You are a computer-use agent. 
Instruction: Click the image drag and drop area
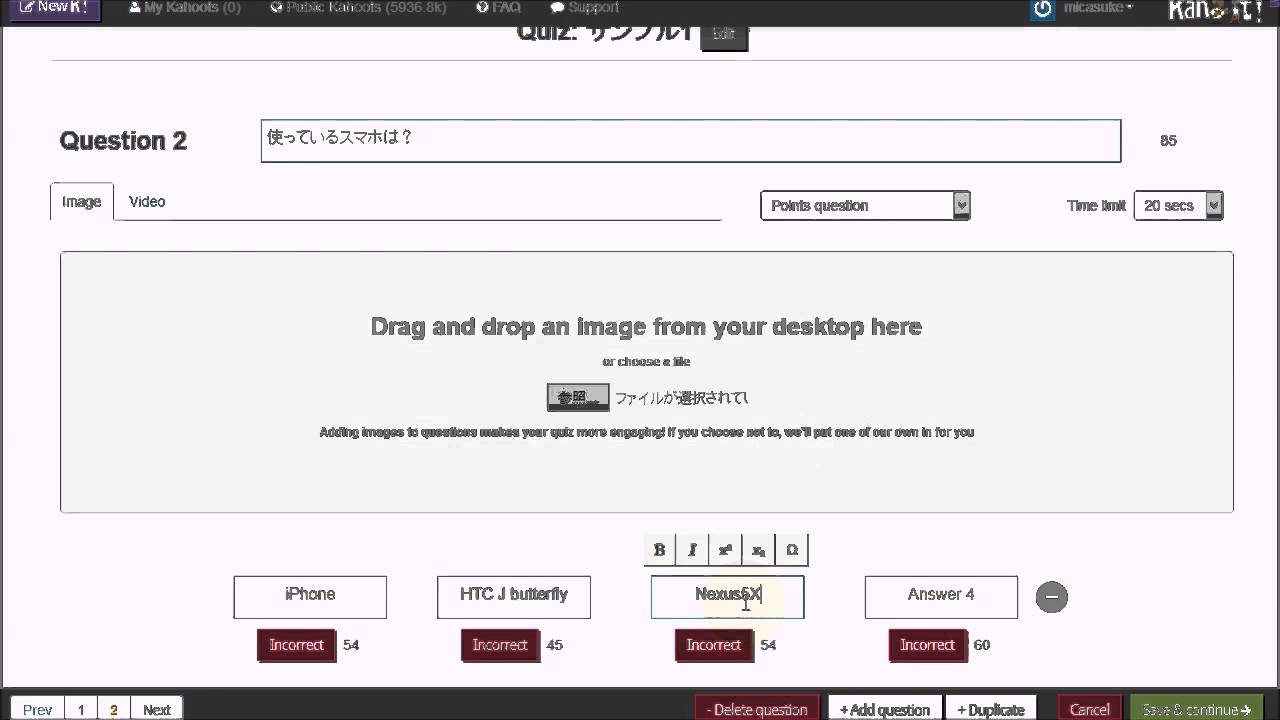click(647, 382)
